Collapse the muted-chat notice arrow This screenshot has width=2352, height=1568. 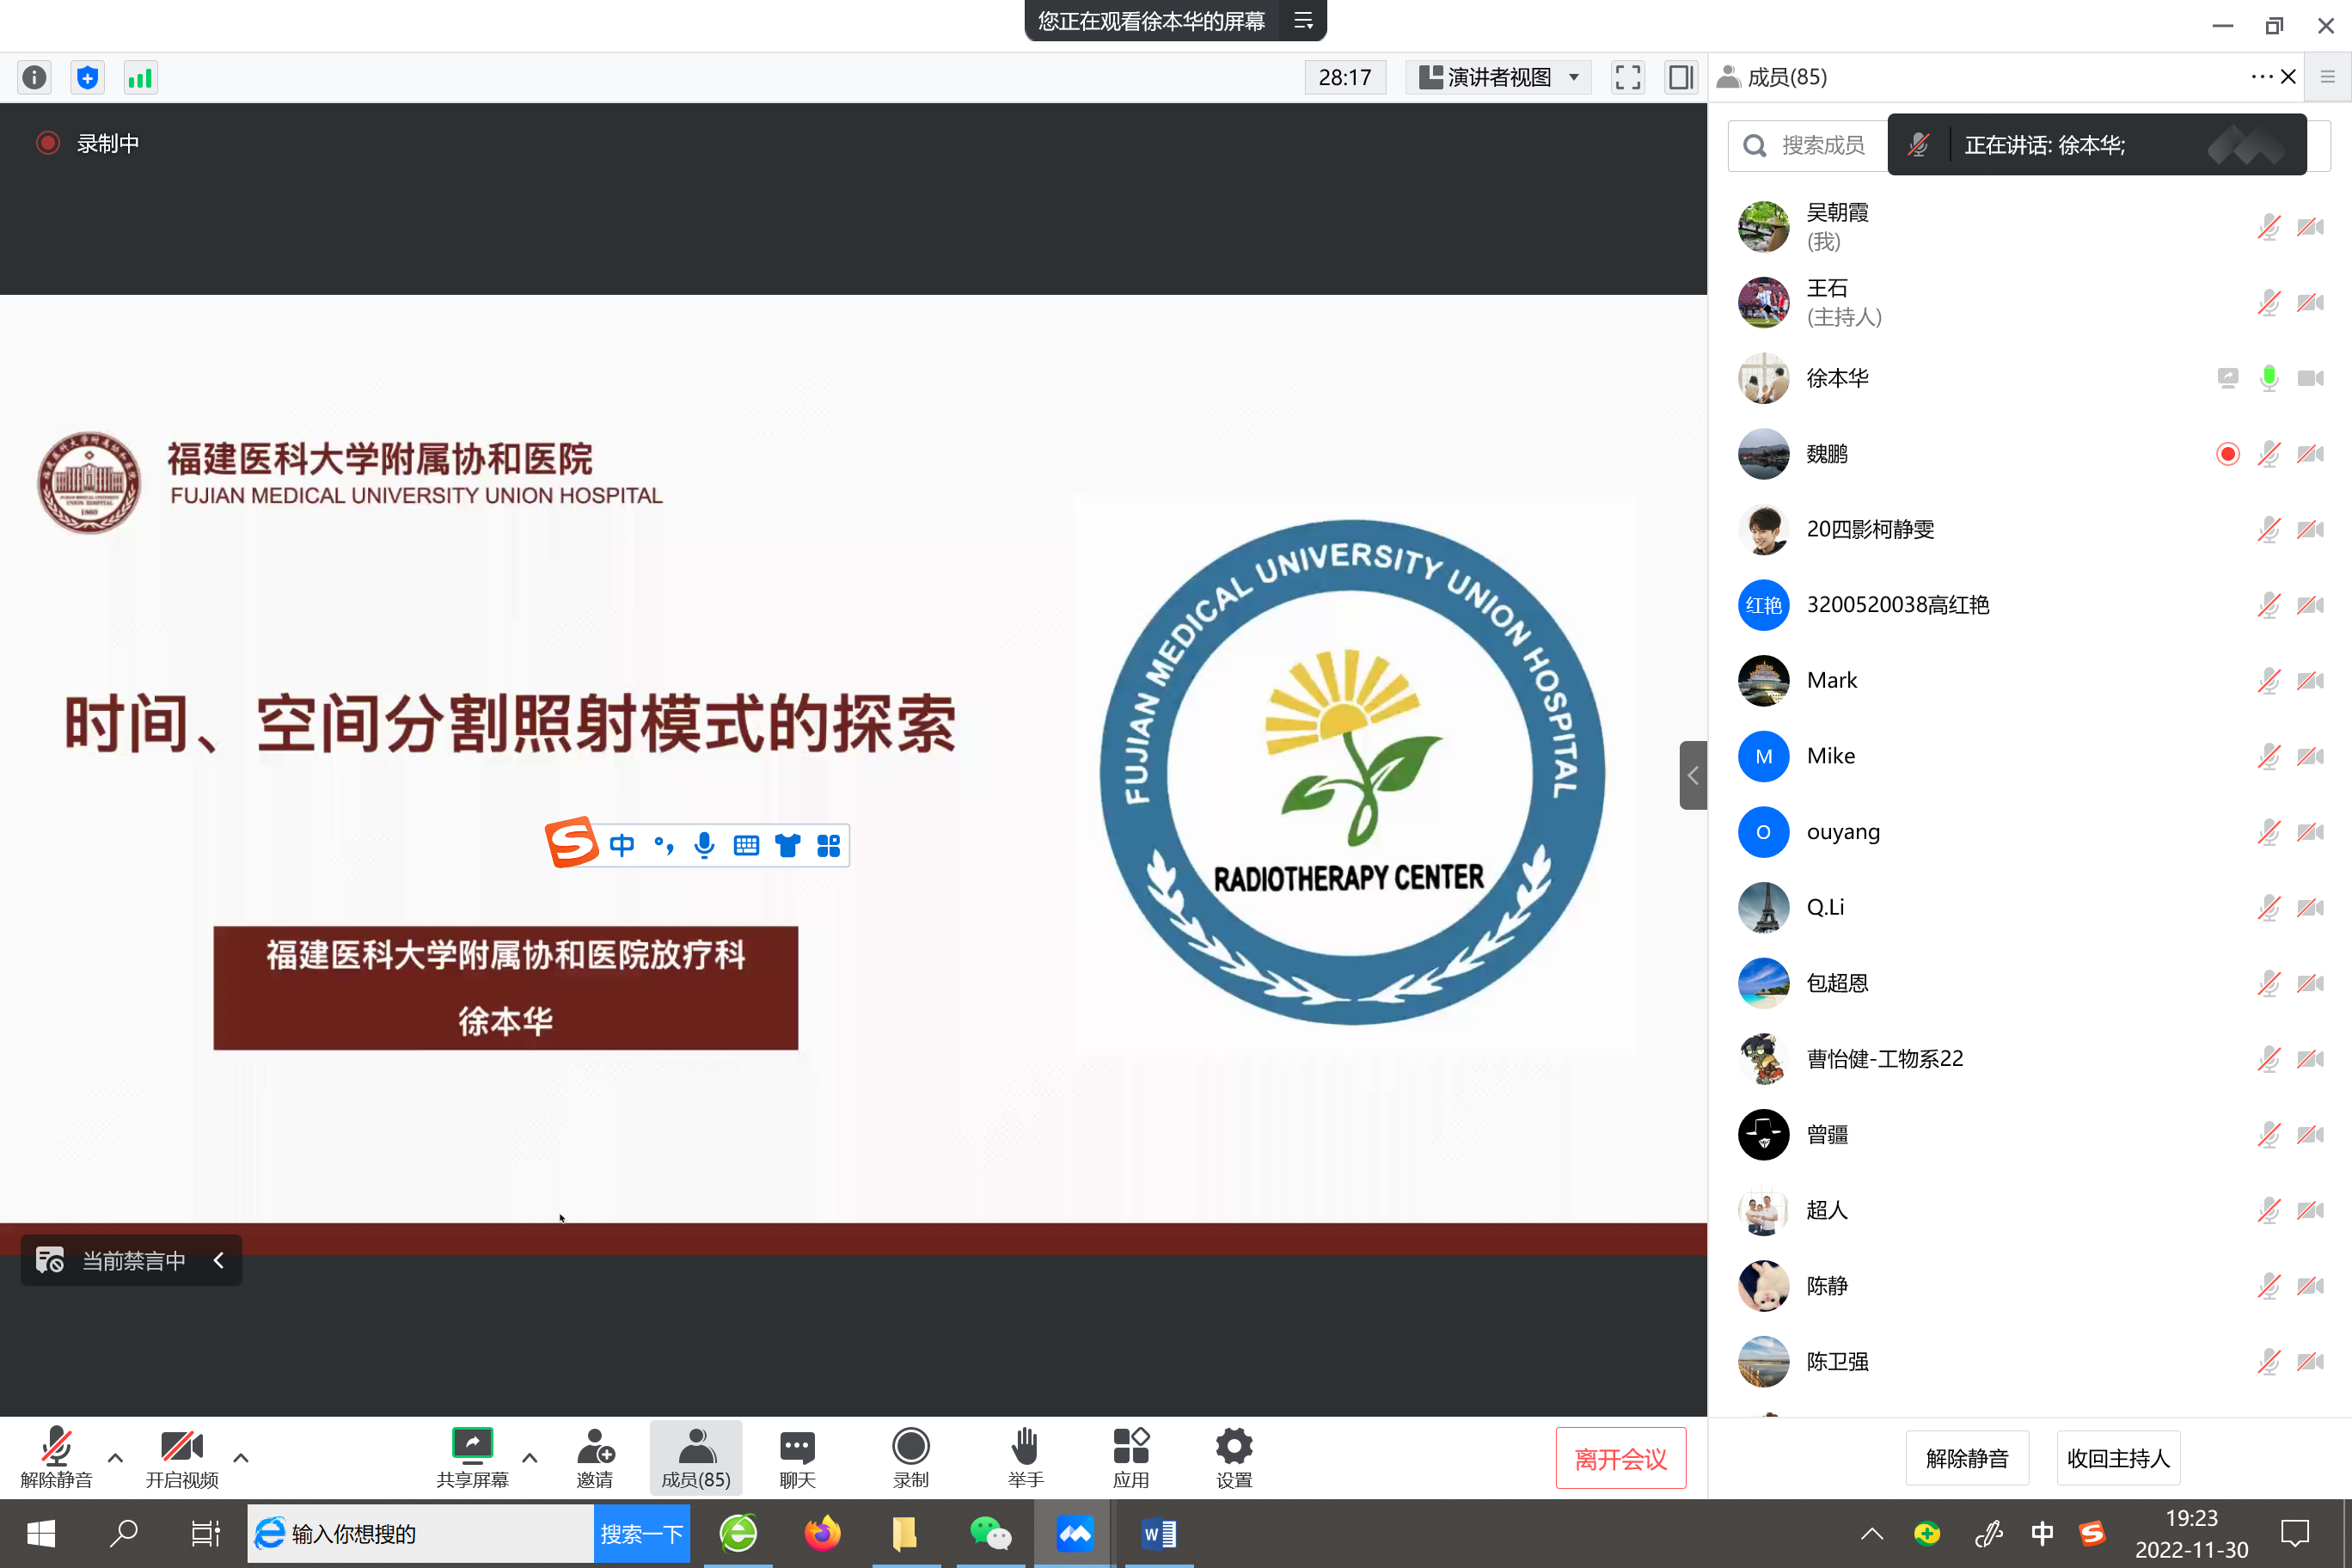click(x=219, y=1260)
